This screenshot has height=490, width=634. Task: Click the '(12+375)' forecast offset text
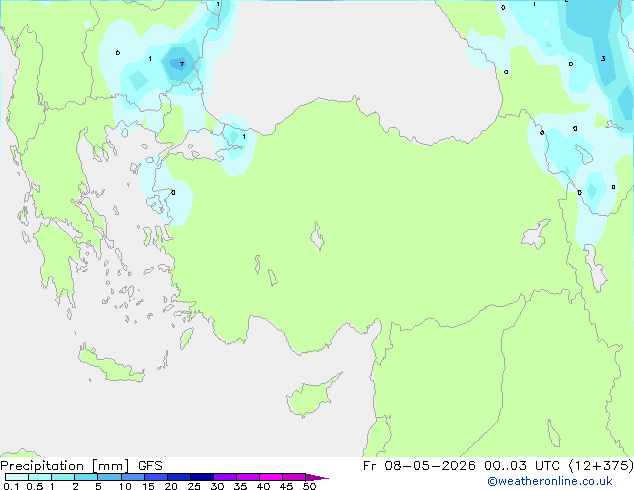pyautogui.click(x=601, y=466)
